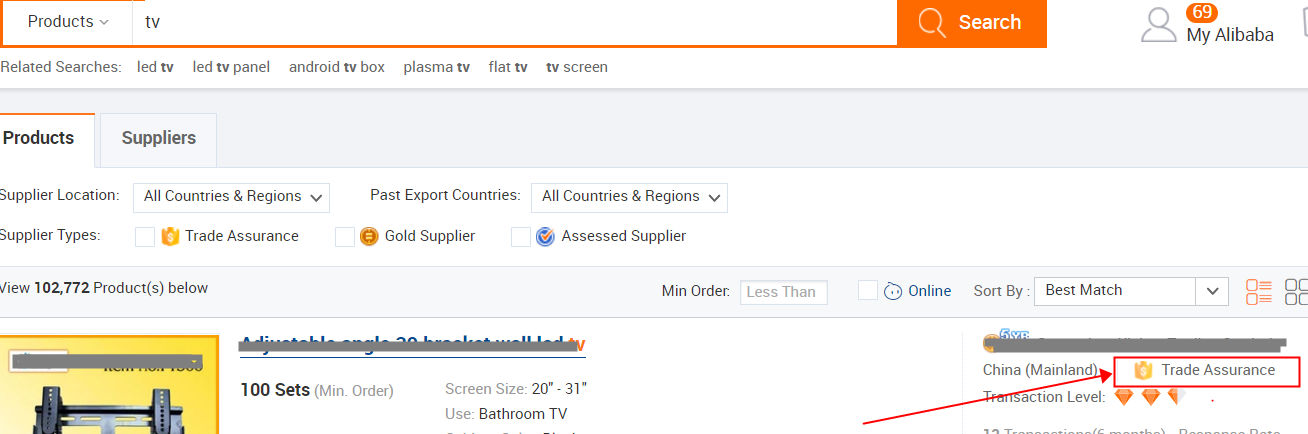The height and width of the screenshot is (434, 1308).
Task: Click the Trade Assurance shield icon in filters
Action: click(170, 237)
